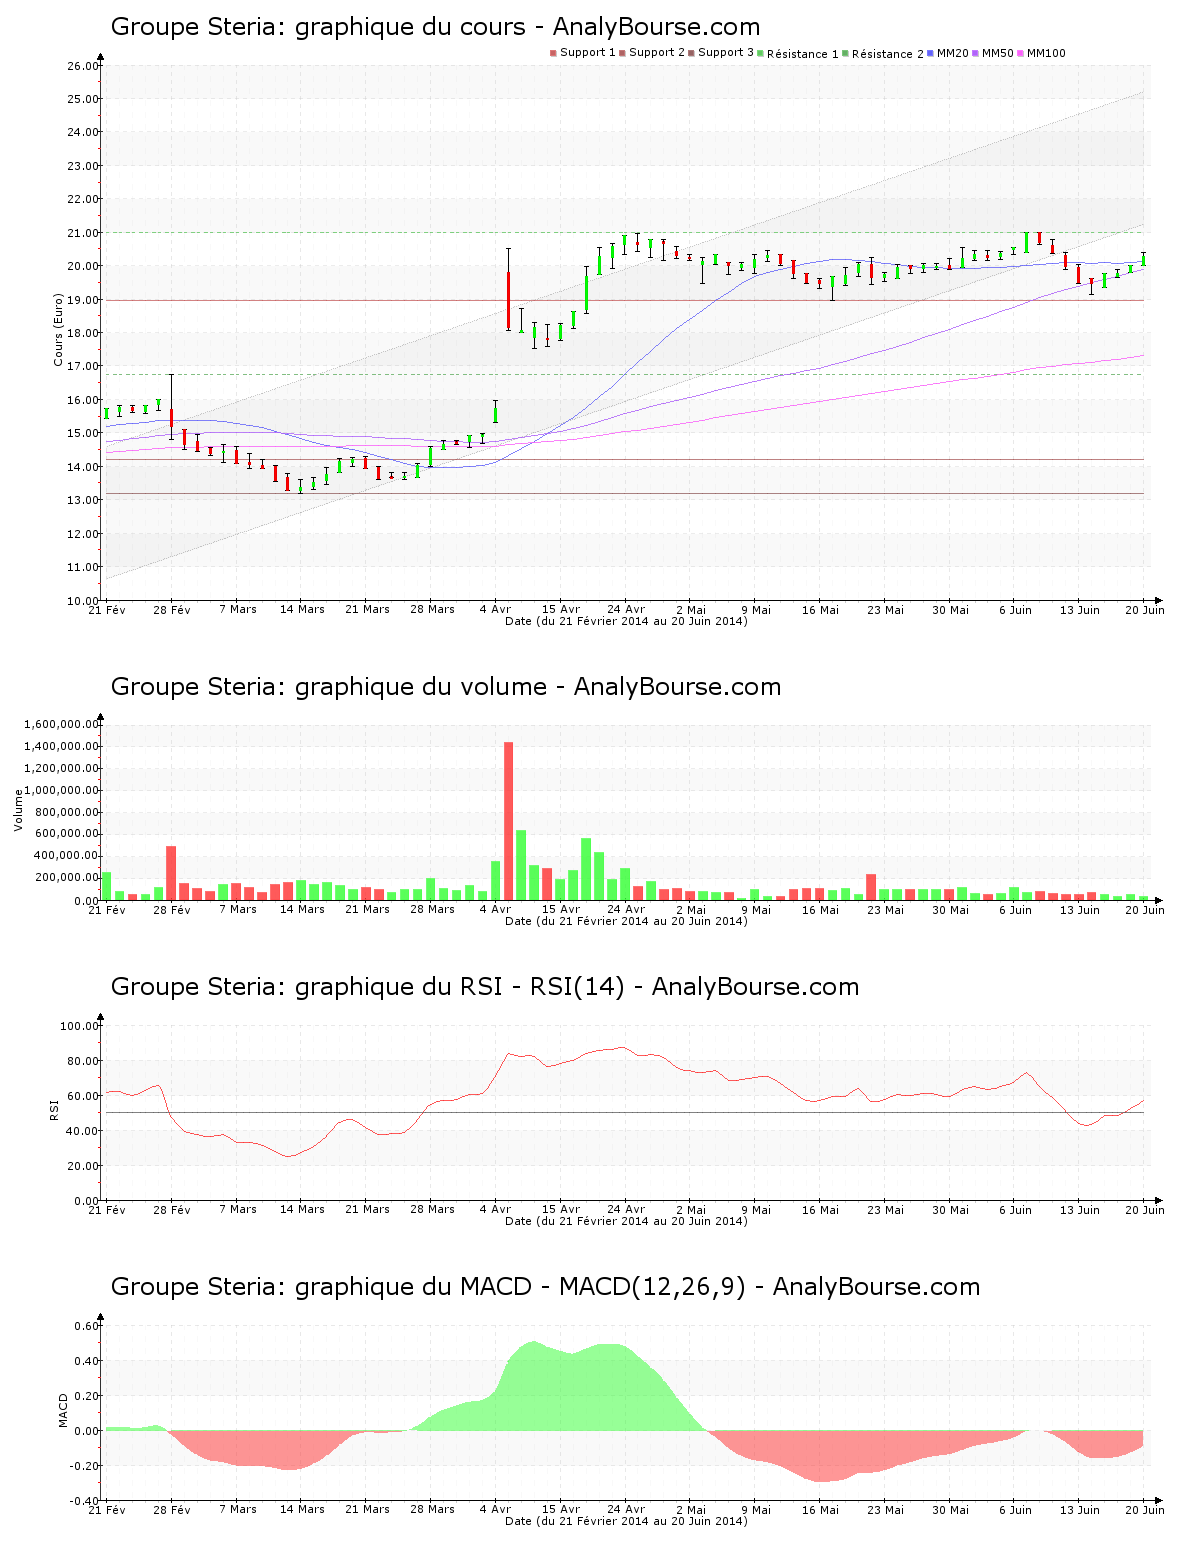
Task: Click the rotated 'RSI' y-axis label
Action: coord(53,1109)
